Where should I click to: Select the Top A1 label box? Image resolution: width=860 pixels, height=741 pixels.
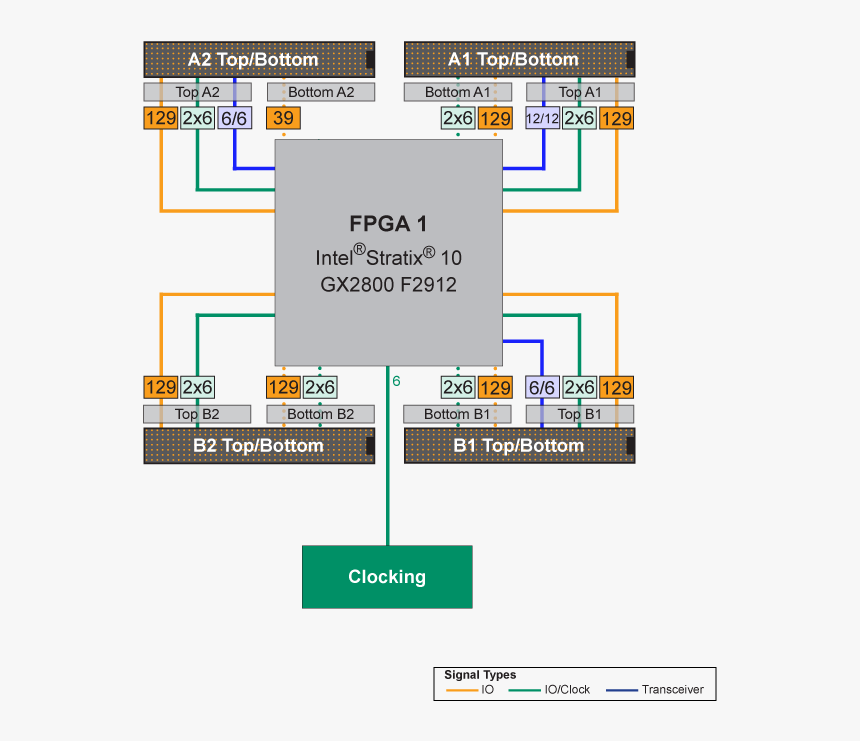point(580,92)
